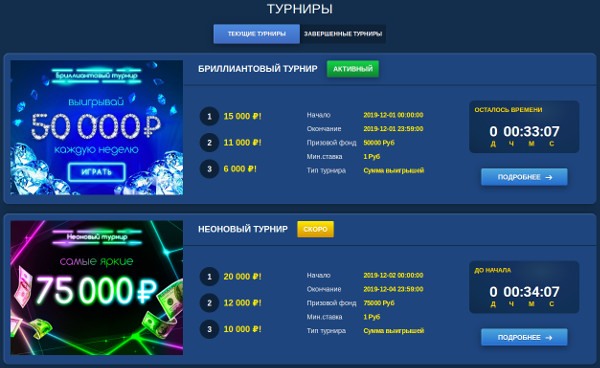Open the Завершенные турниры tab
Screen dimensions: 600x368
(343, 34)
